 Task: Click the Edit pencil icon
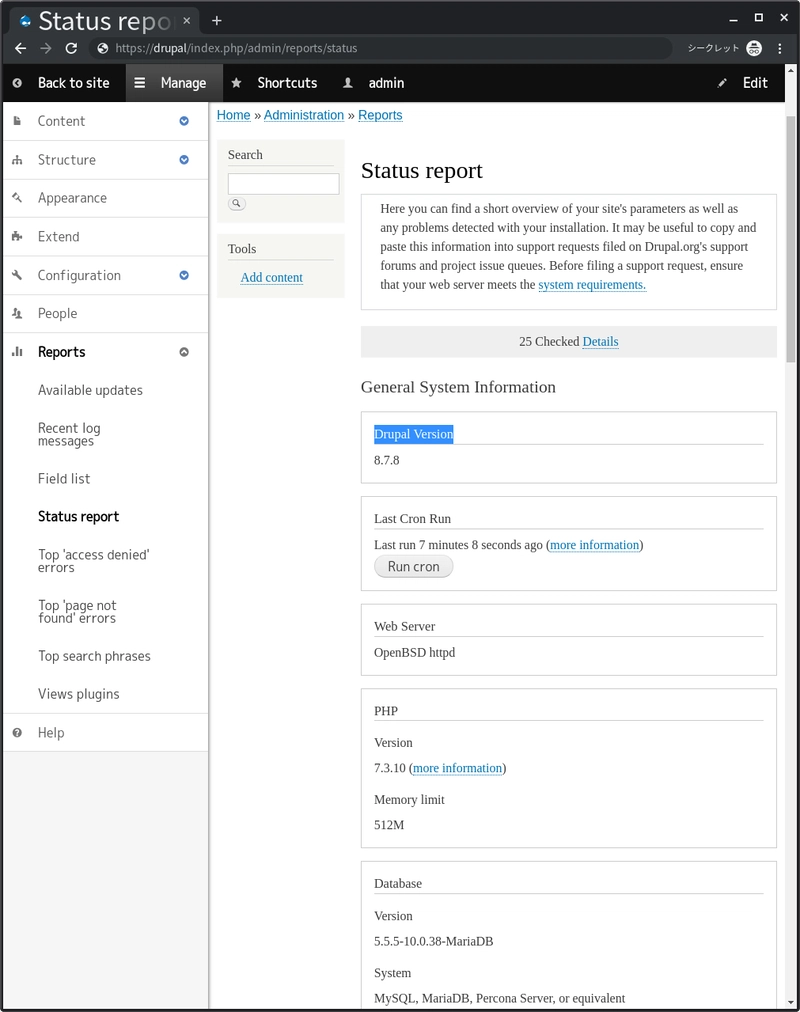click(x=722, y=83)
